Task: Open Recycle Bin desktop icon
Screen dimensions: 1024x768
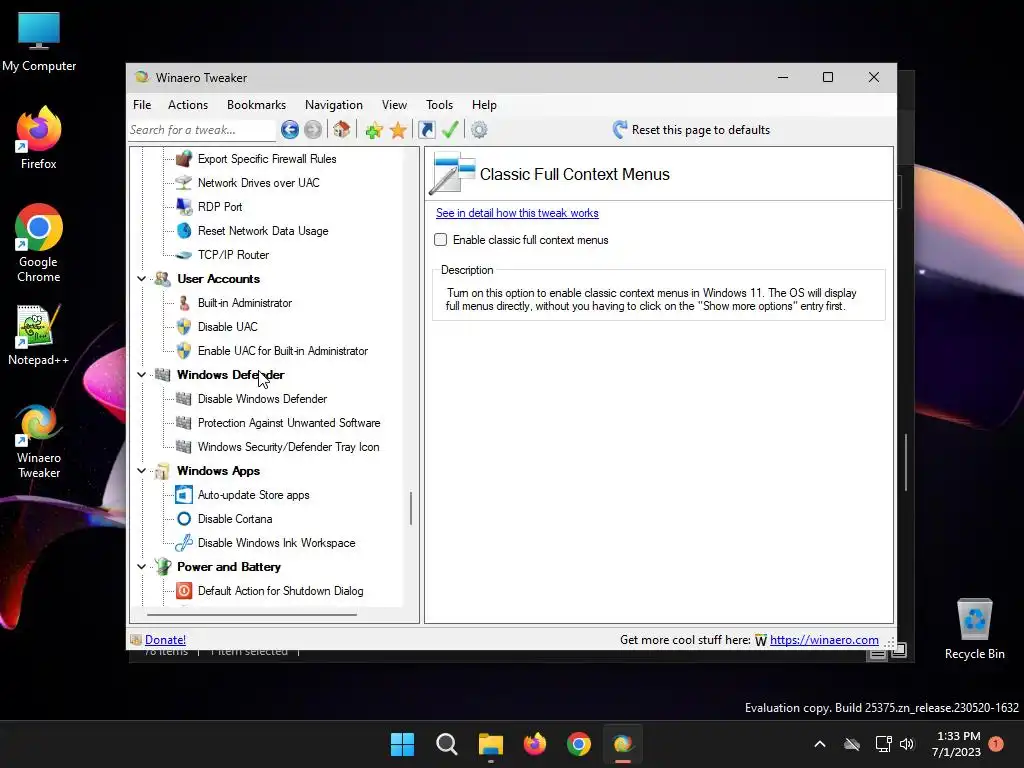Action: pyautogui.click(x=974, y=628)
